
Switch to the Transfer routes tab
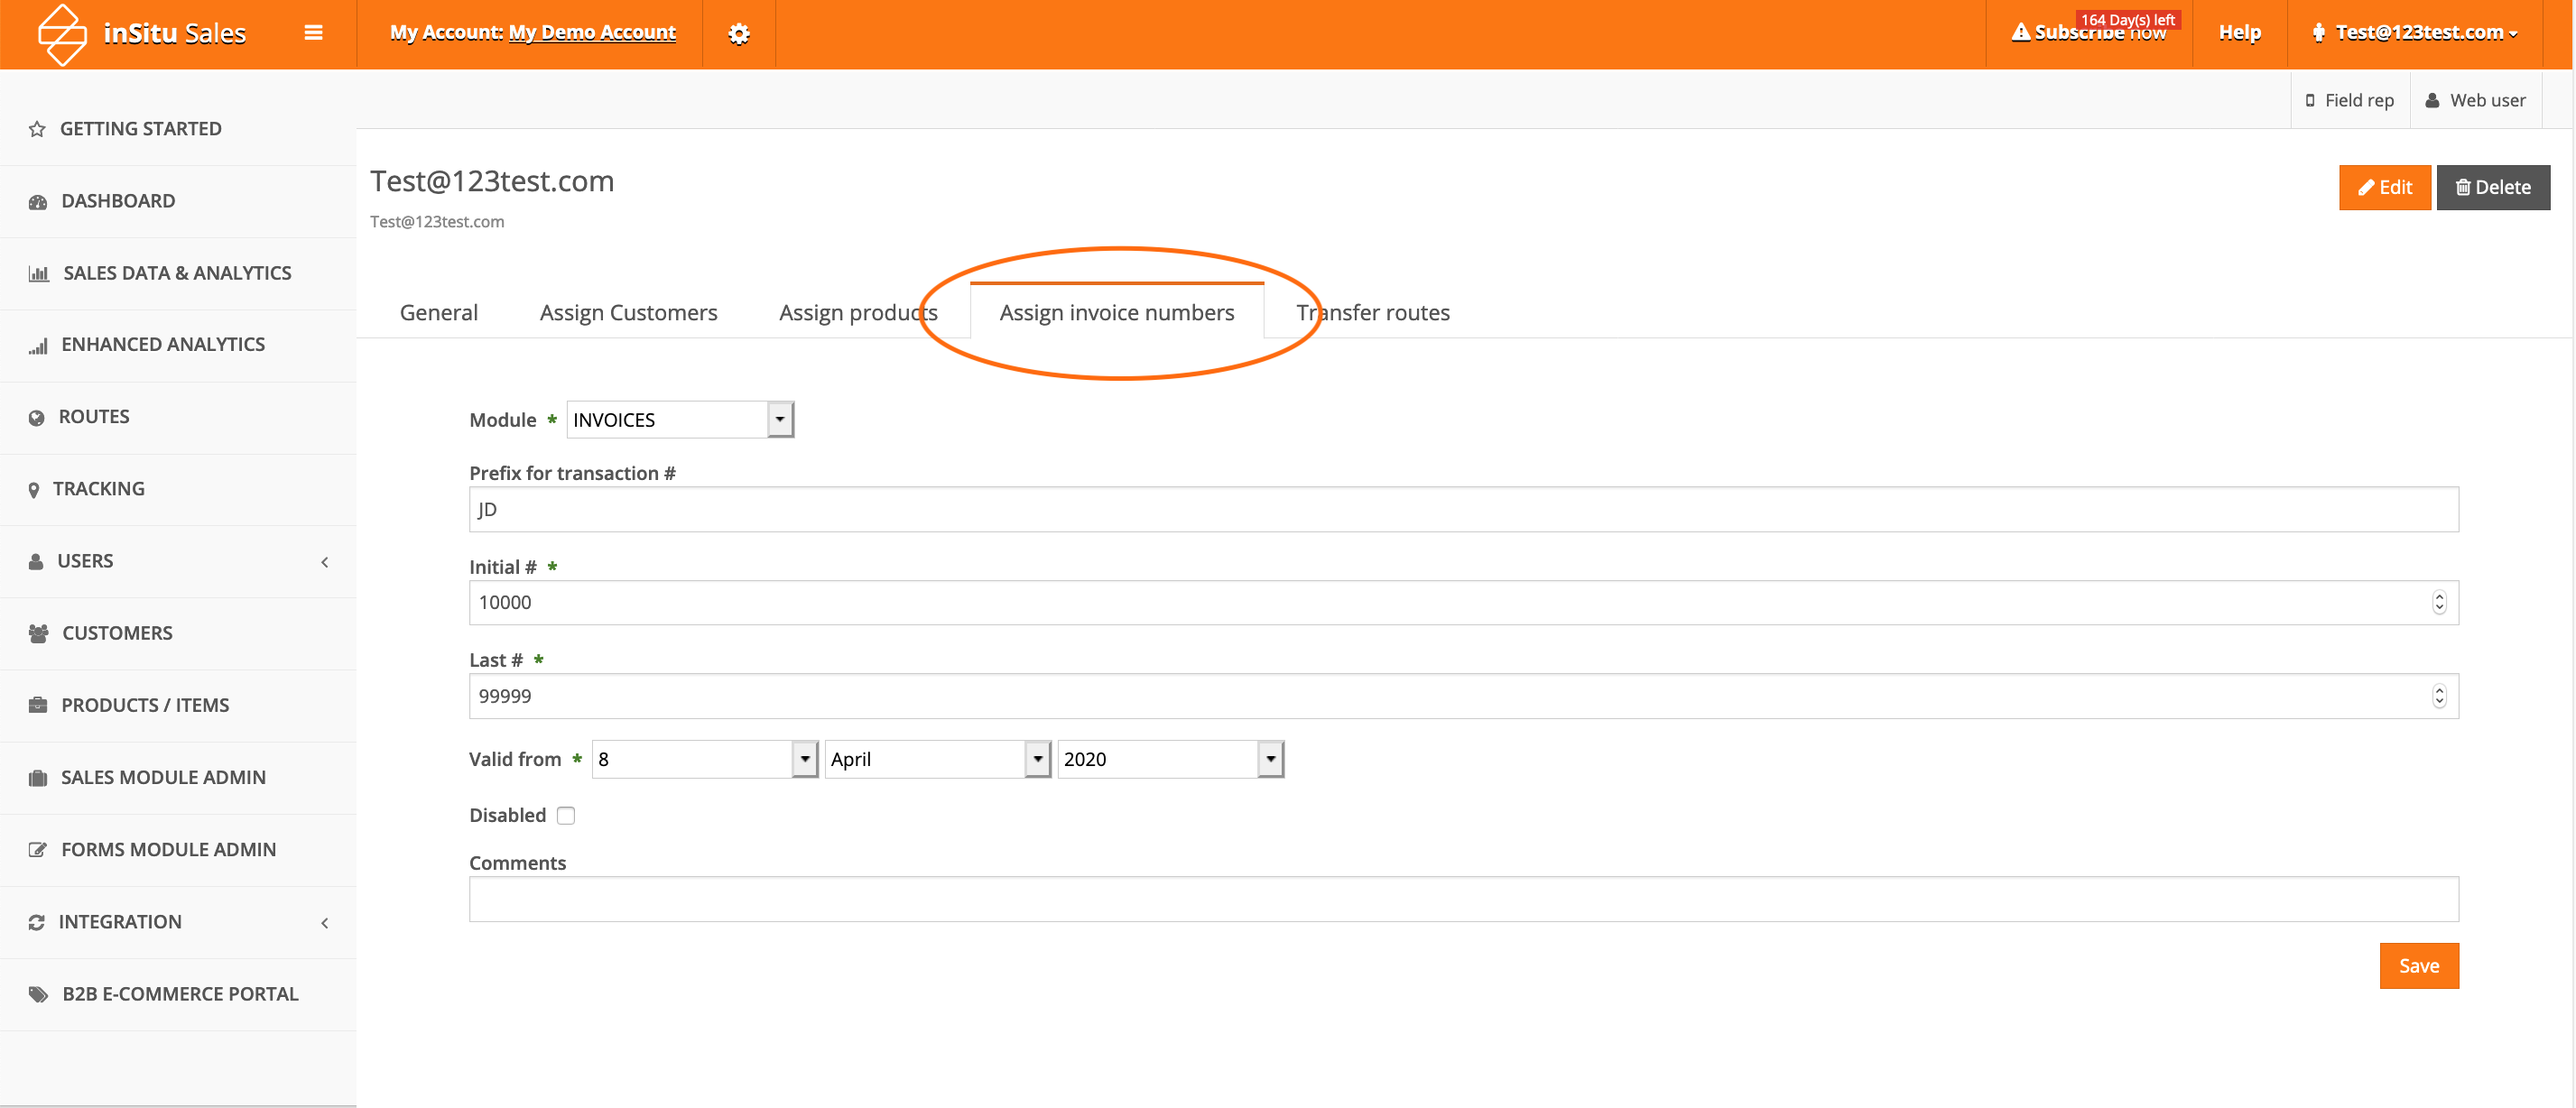(1372, 313)
